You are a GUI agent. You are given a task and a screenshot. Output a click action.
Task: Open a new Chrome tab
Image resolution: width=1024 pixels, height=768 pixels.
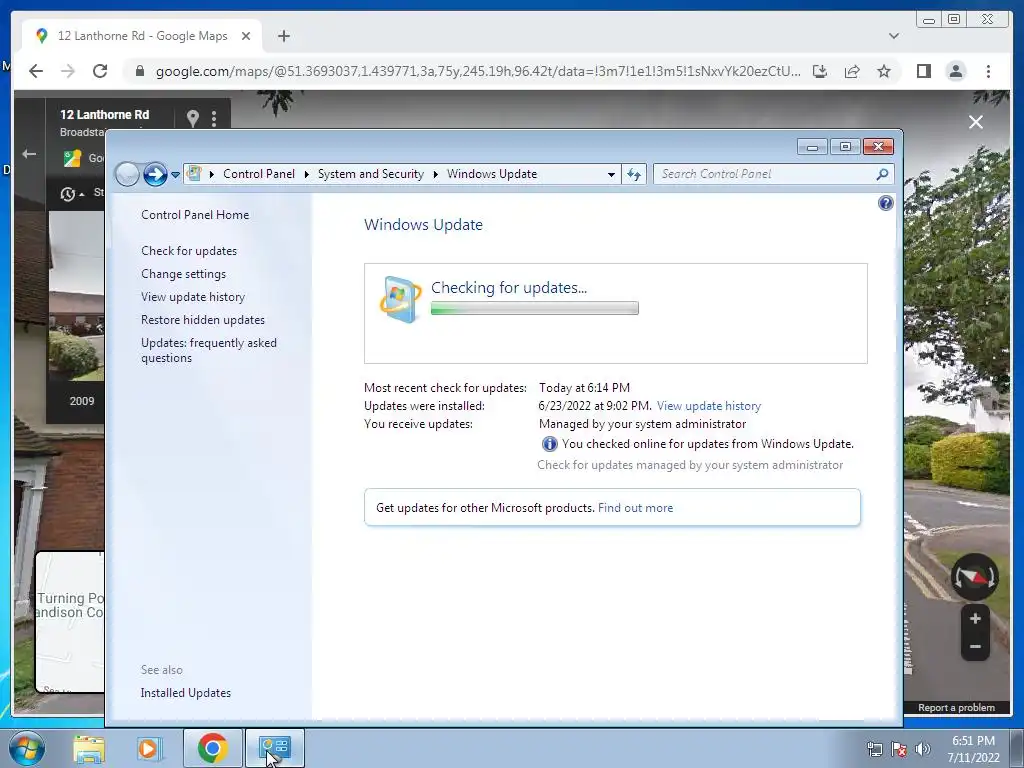click(x=283, y=36)
